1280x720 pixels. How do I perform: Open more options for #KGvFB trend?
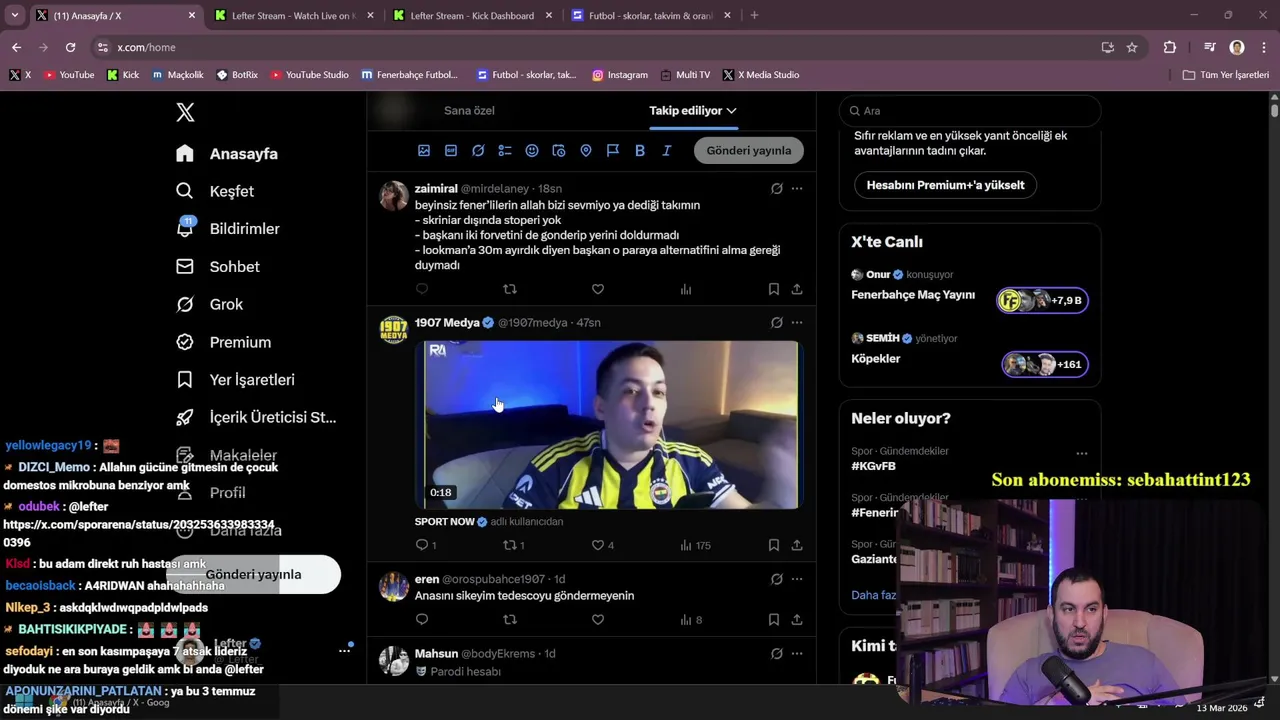click(x=1081, y=453)
